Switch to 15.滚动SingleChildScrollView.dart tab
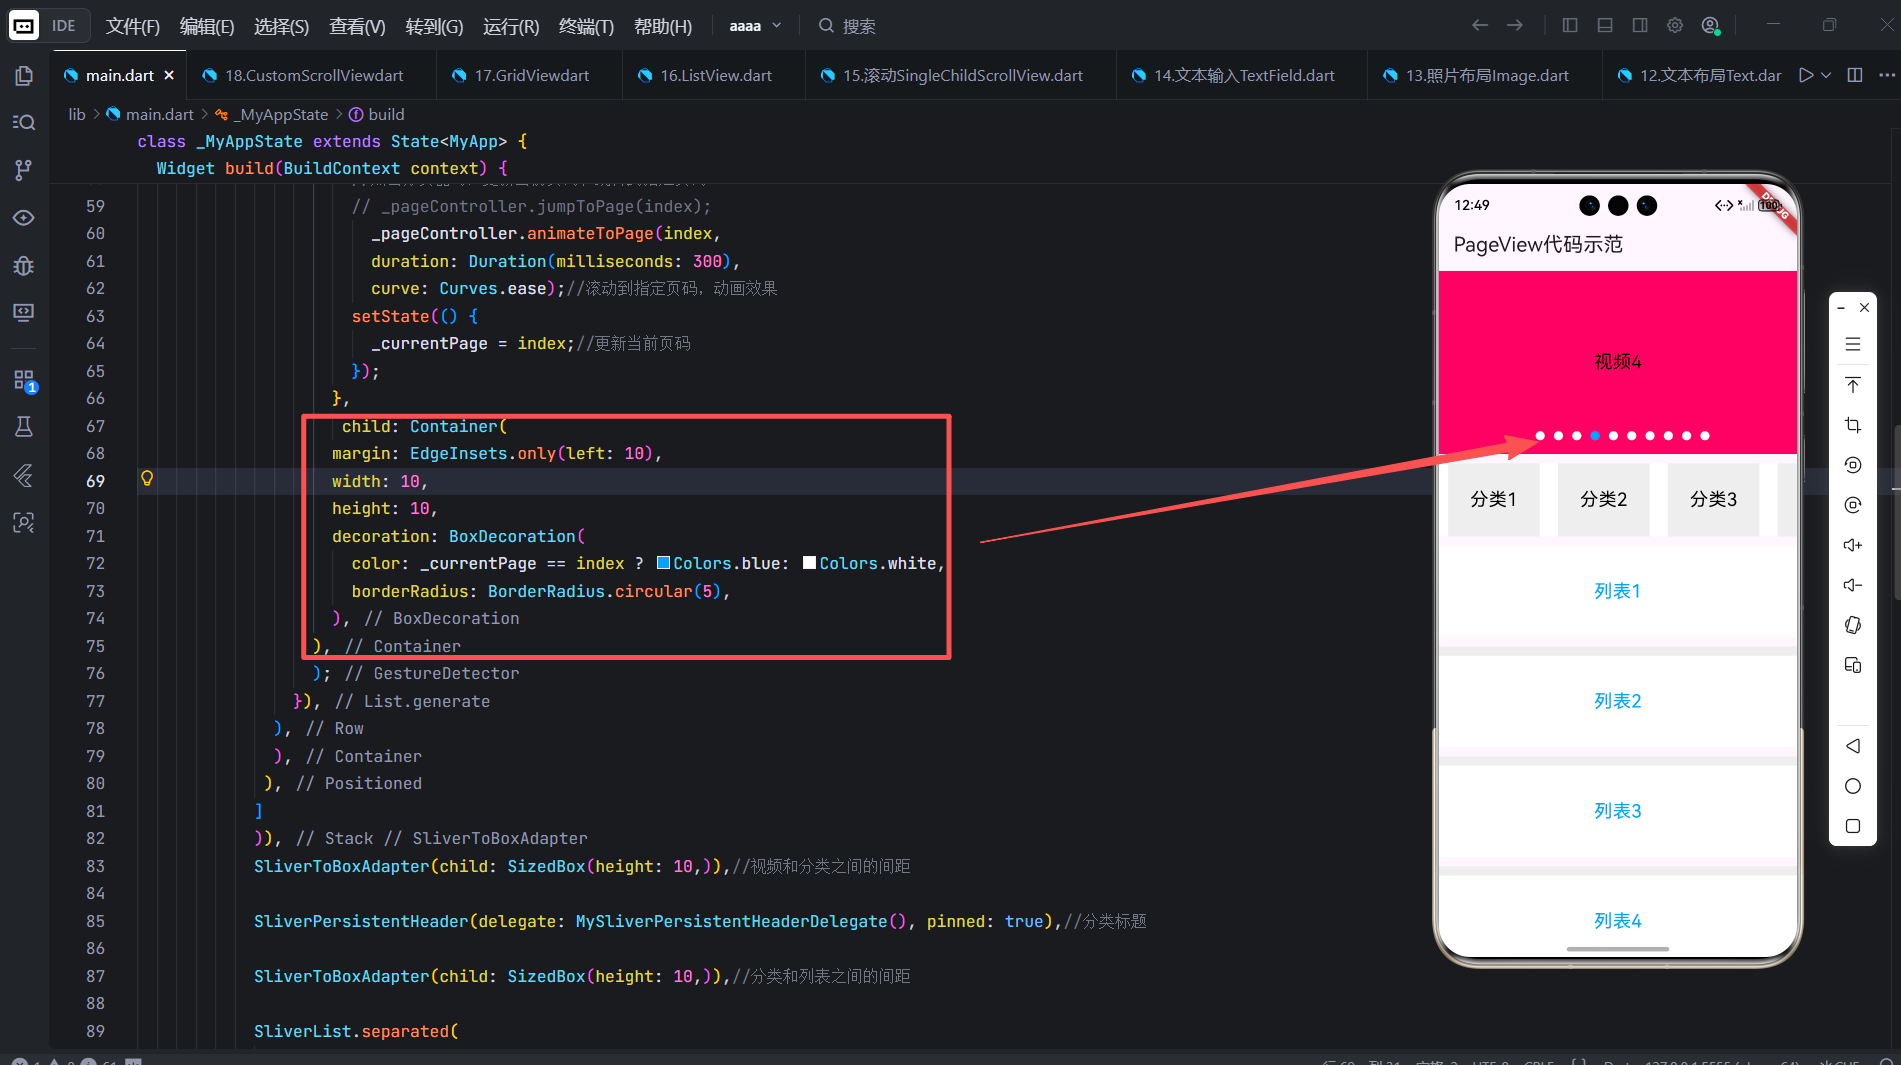The width and height of the screenshot is (1901, 1065). [x=962, y=75]
